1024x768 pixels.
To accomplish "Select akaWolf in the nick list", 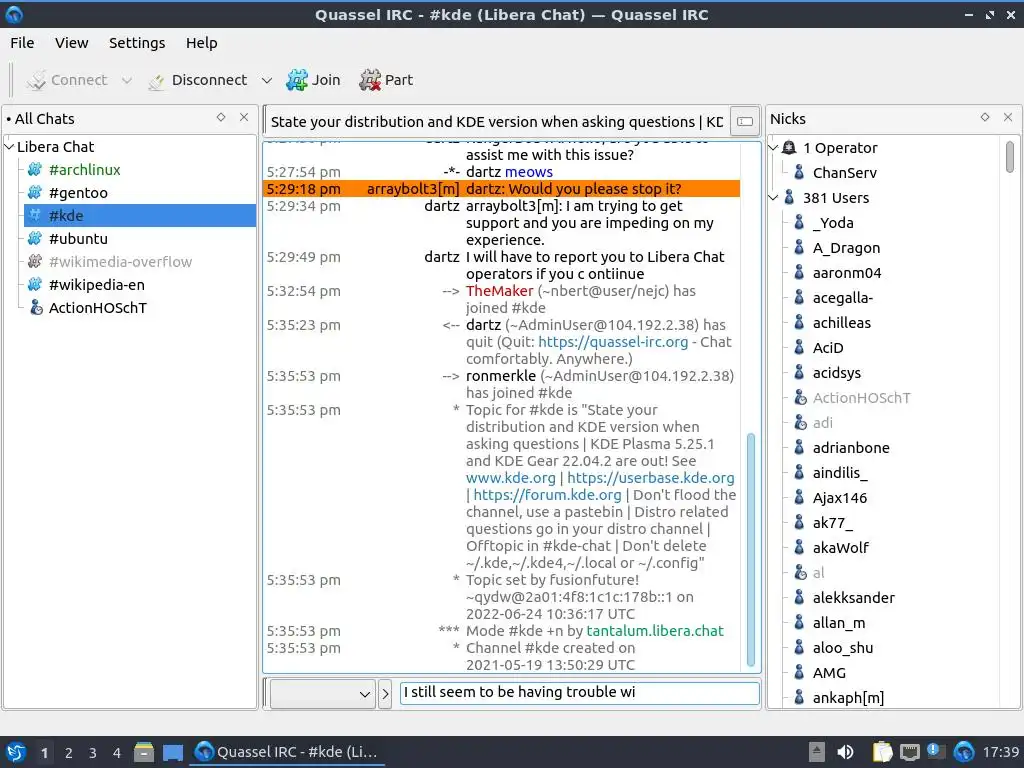I will click(840, 548).
